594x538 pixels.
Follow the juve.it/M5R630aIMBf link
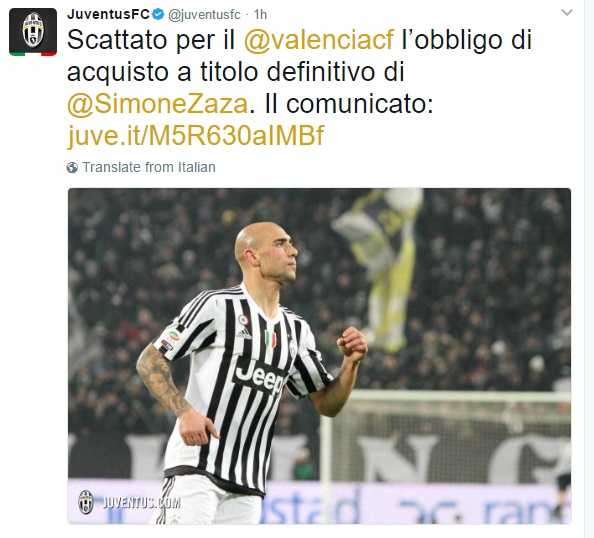click(196, 136)
